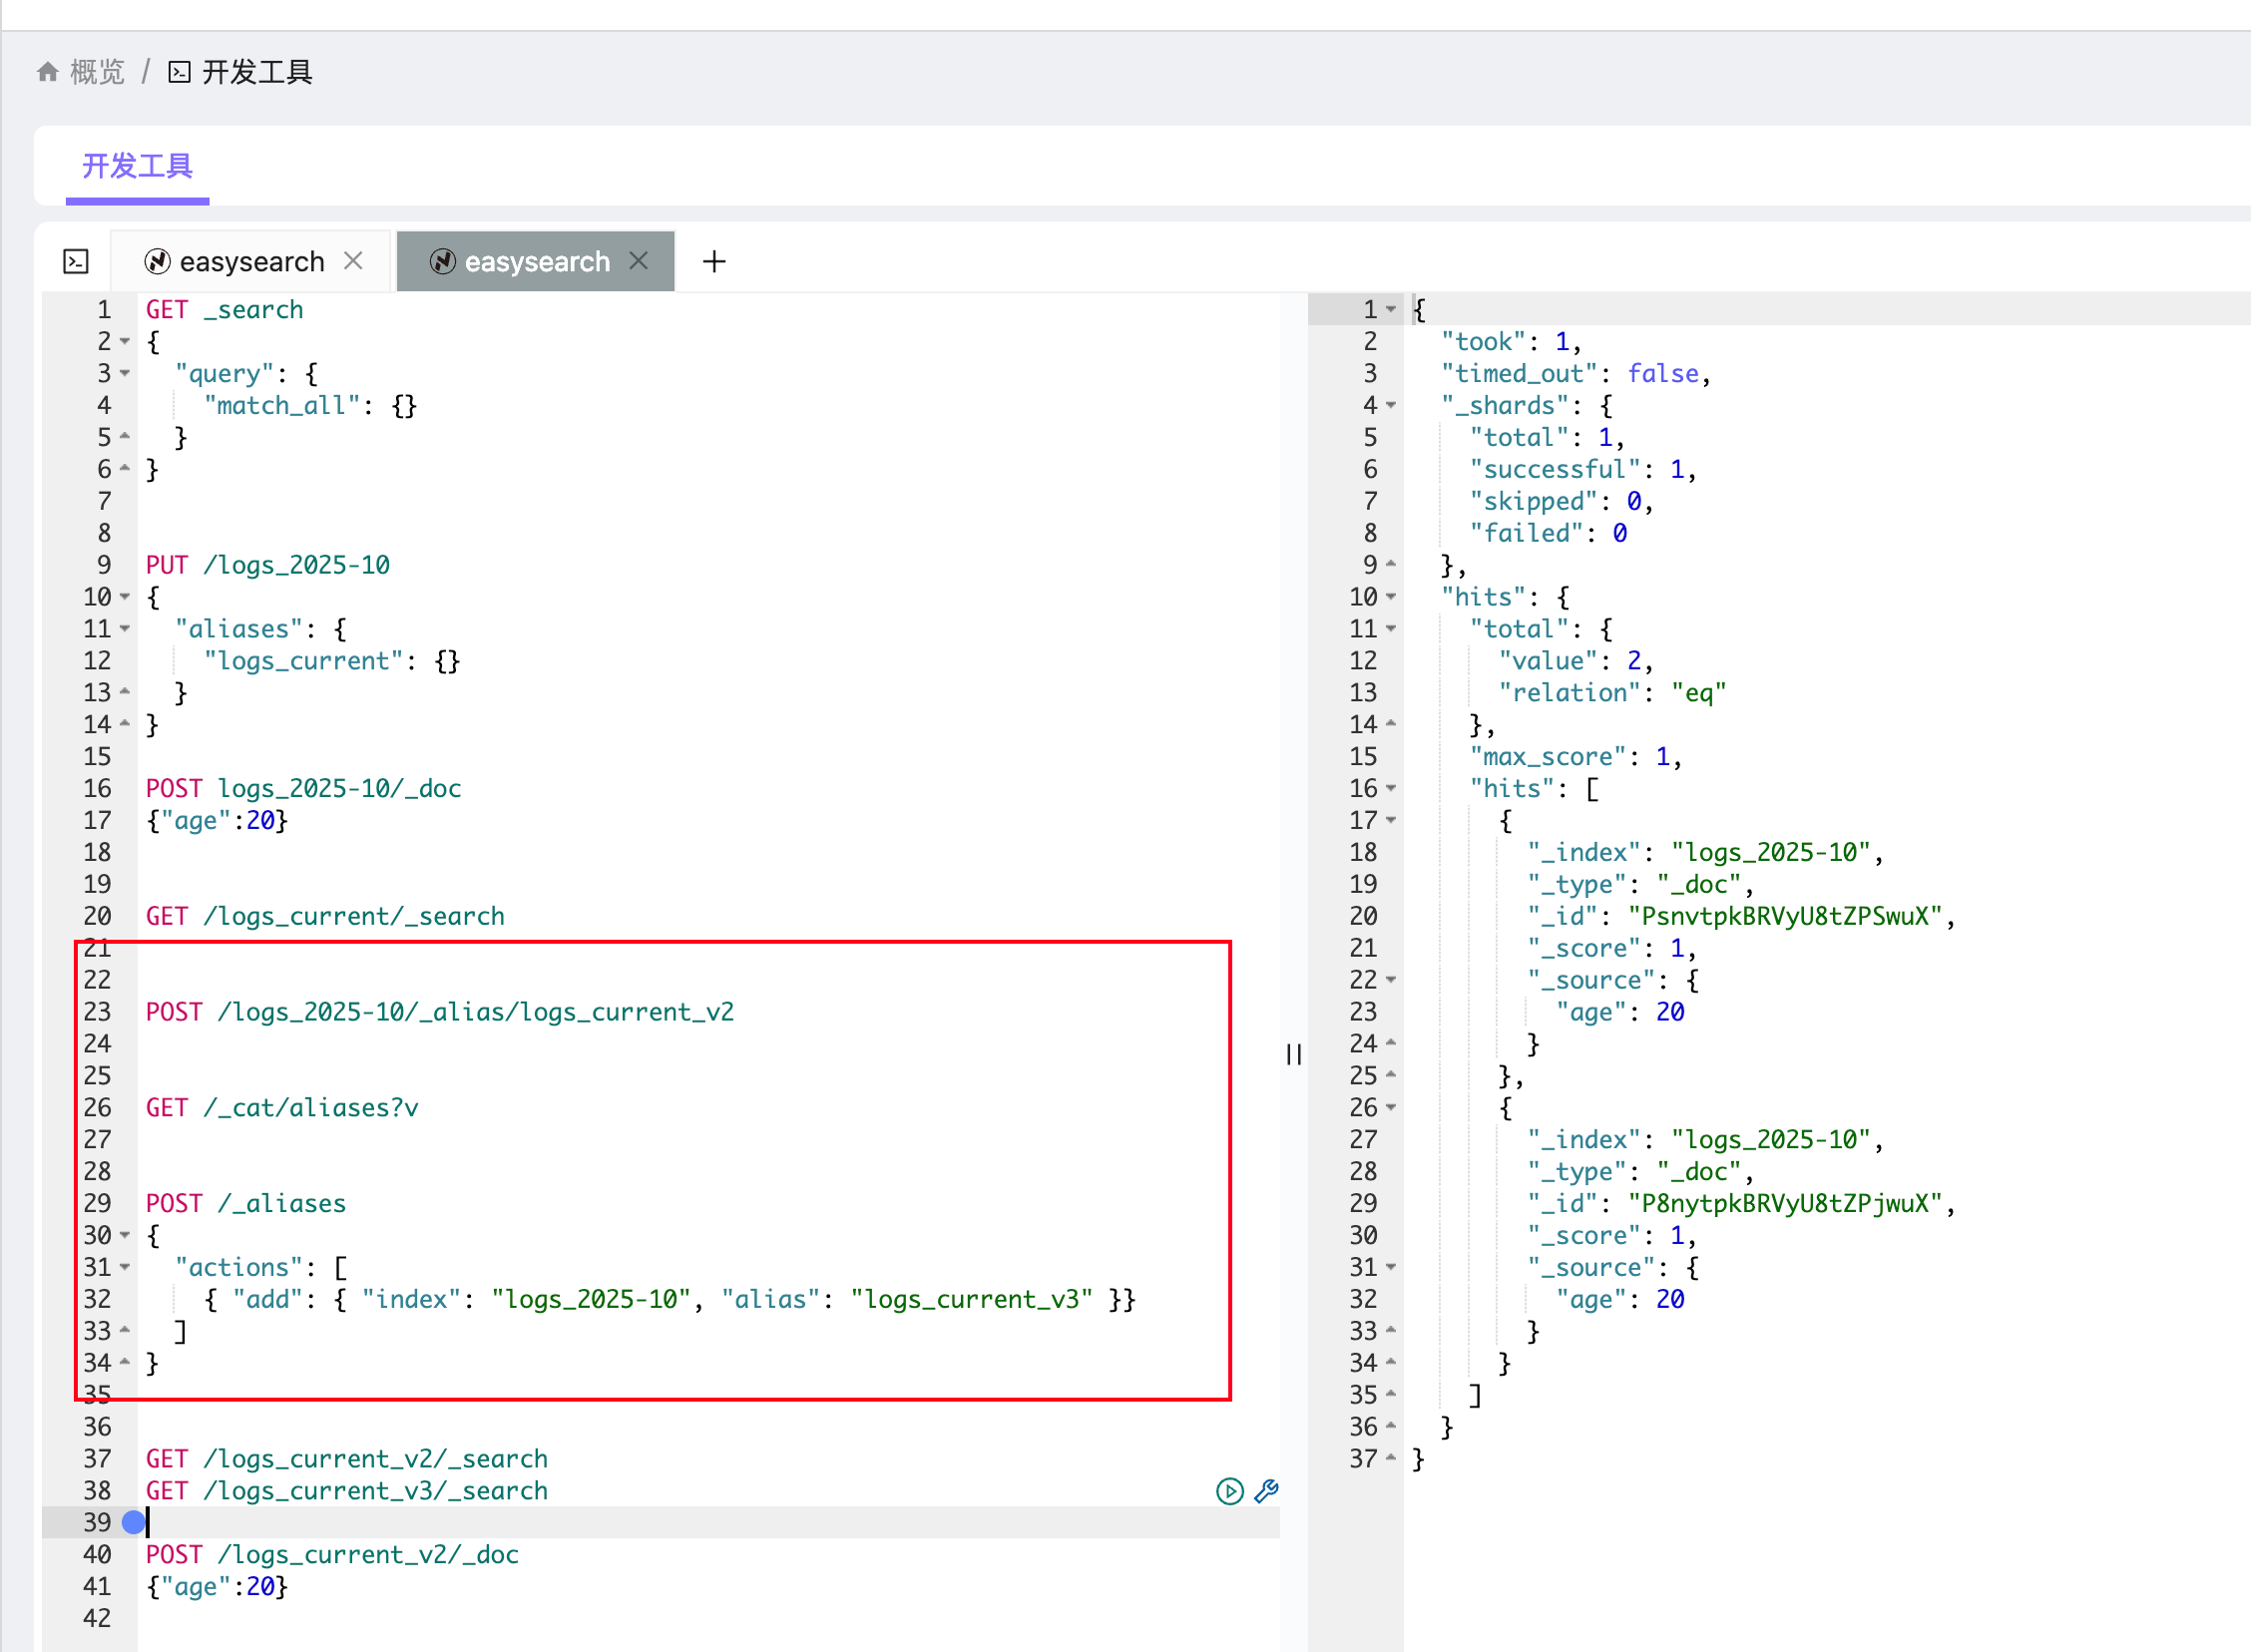Add a new console tab with plus
Viewport: 2251px width, 1652px height.
(x=714, y=262)
